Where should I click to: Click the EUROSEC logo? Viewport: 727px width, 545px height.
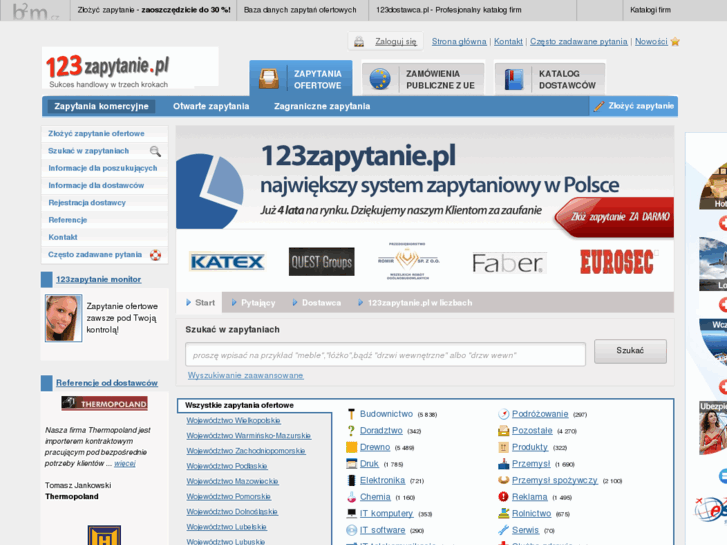coord(617,262)
